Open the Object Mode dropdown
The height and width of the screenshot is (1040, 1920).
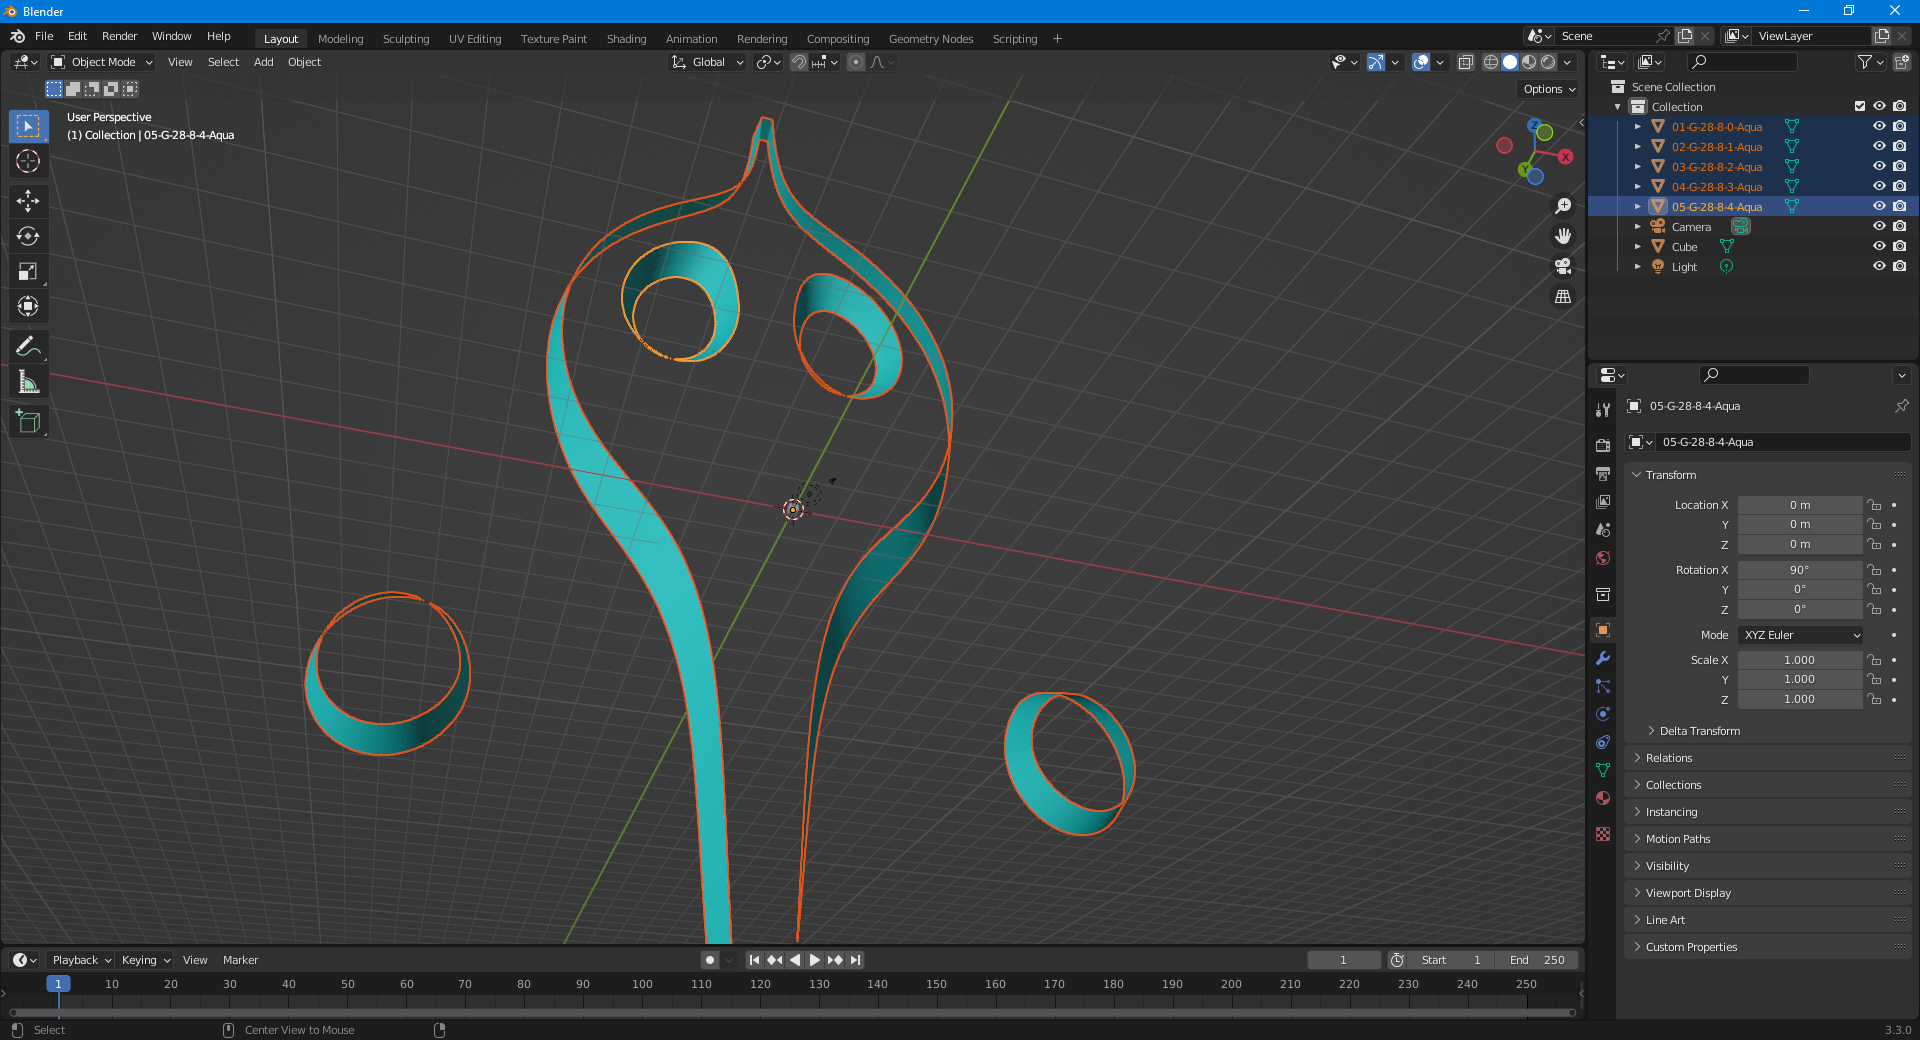coord(103,62)
